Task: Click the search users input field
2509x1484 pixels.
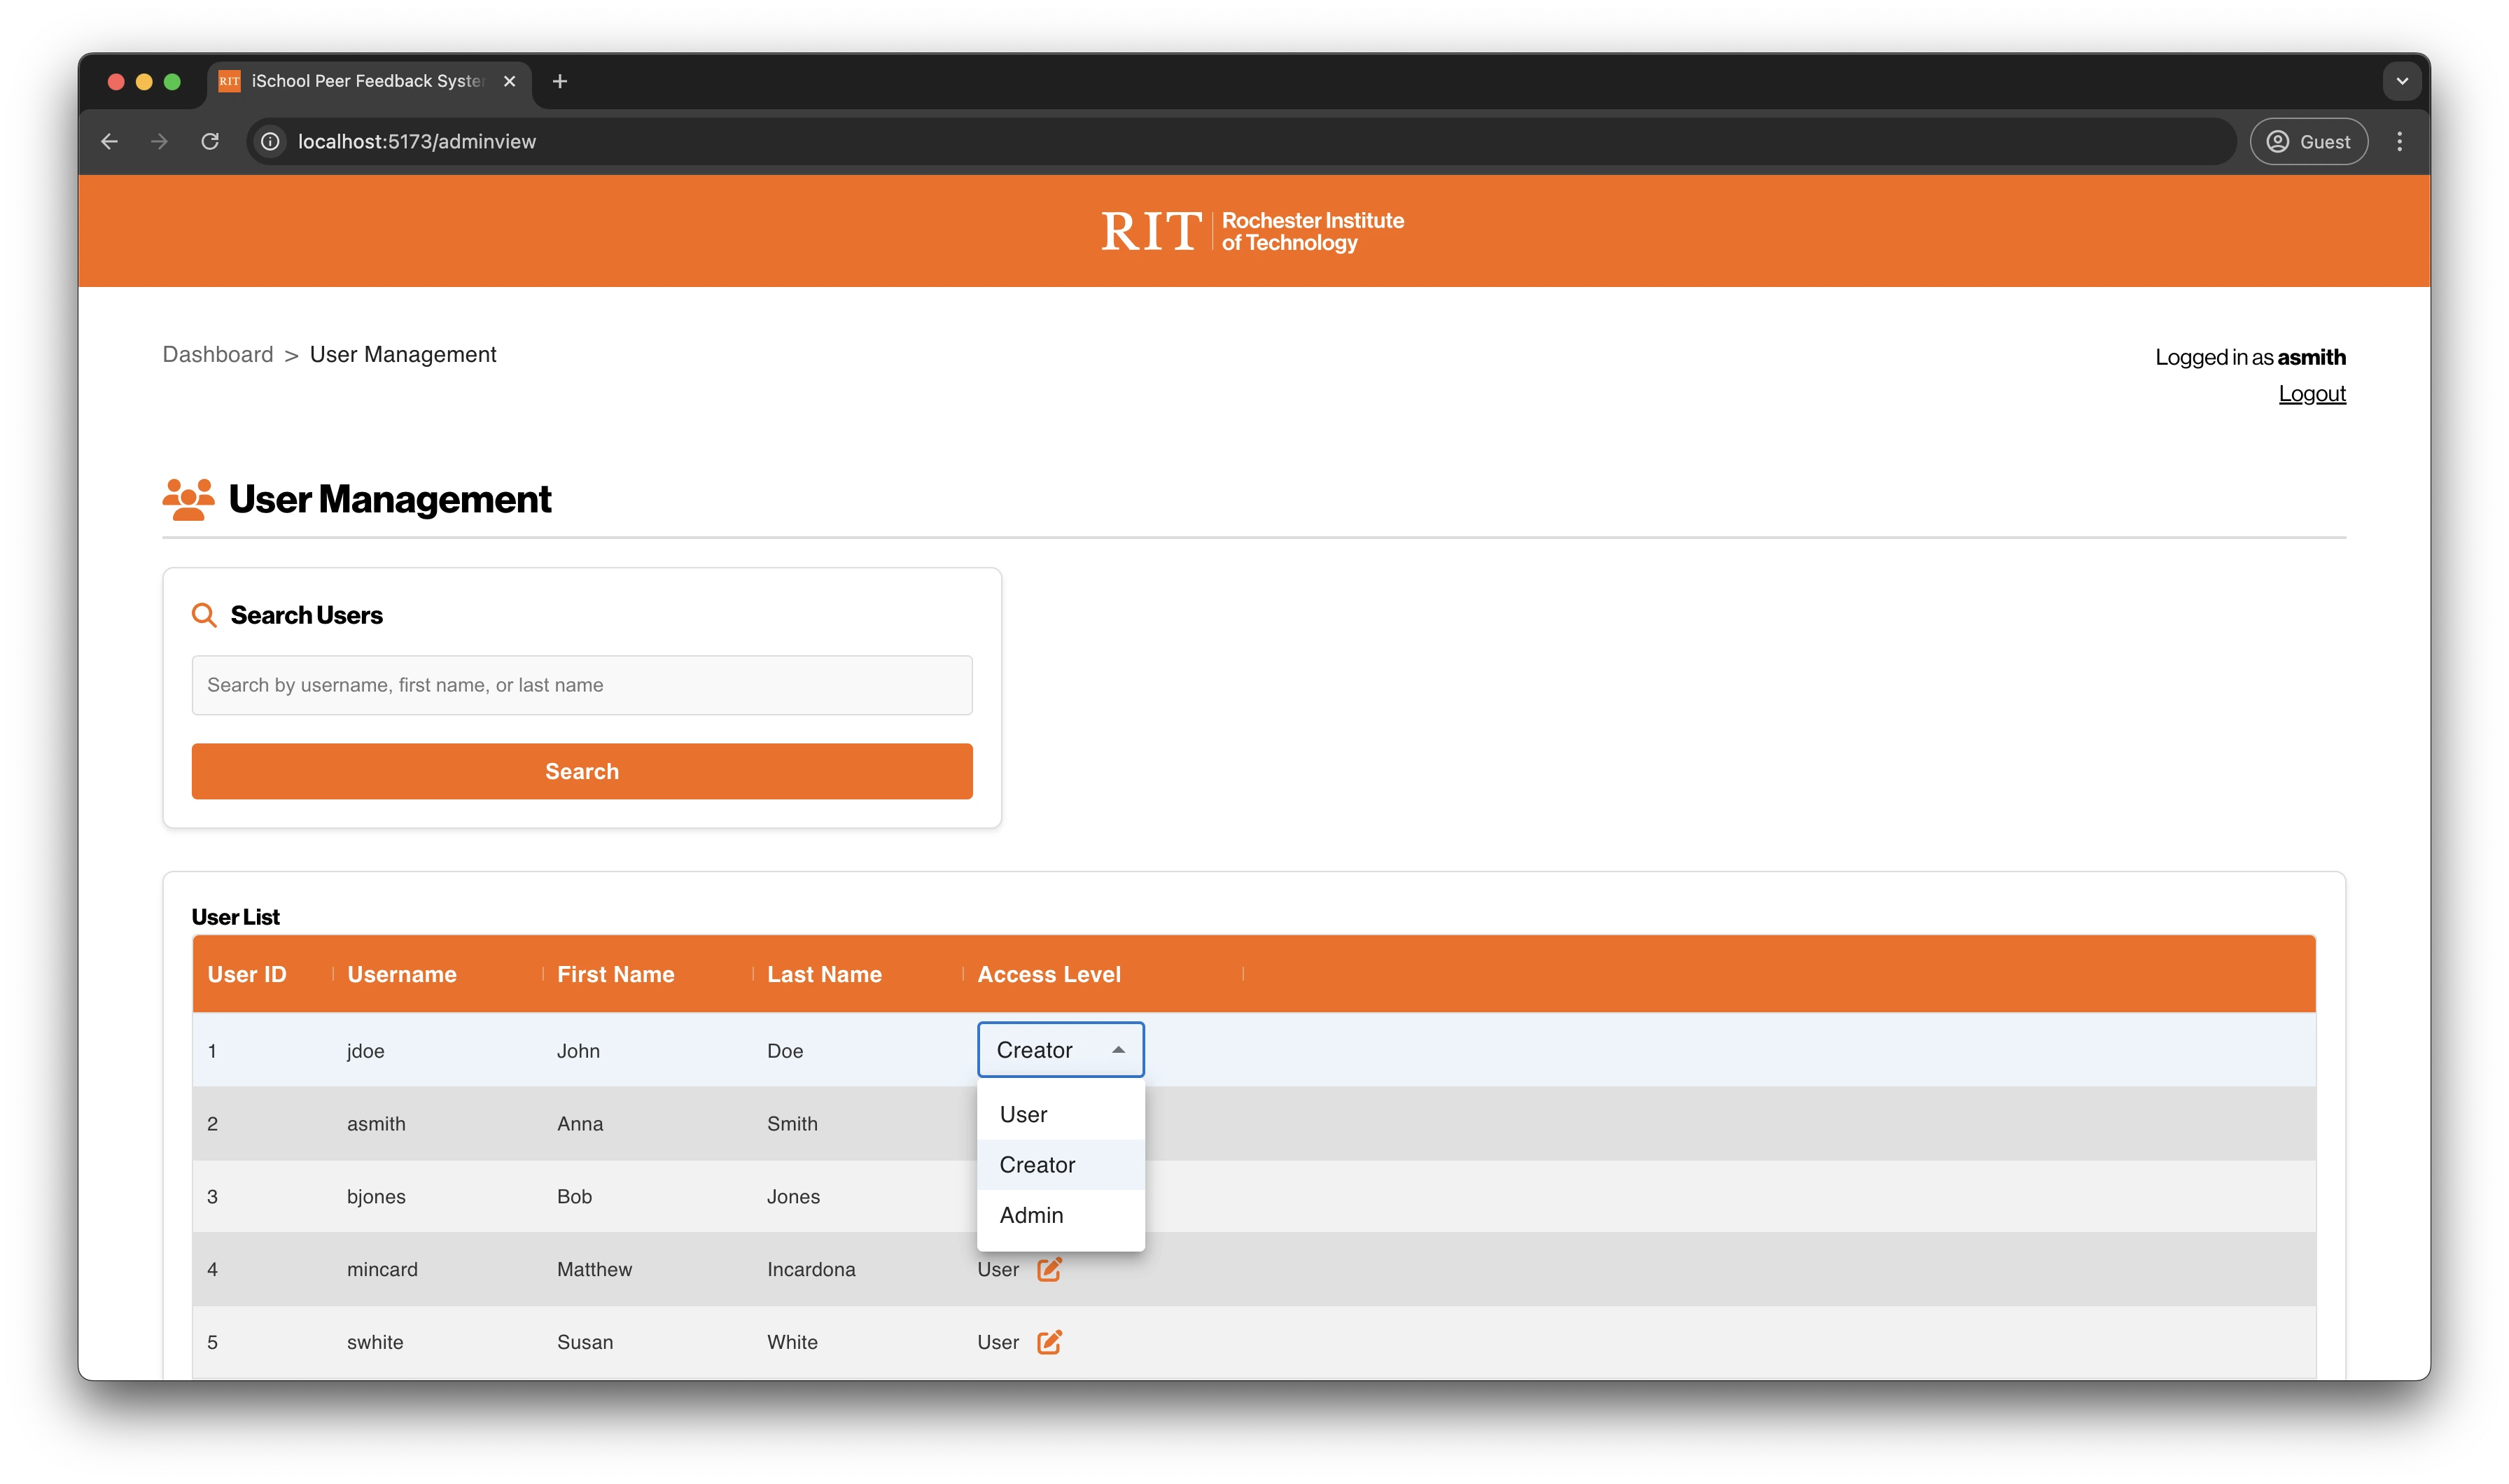Action: (582, 685)
